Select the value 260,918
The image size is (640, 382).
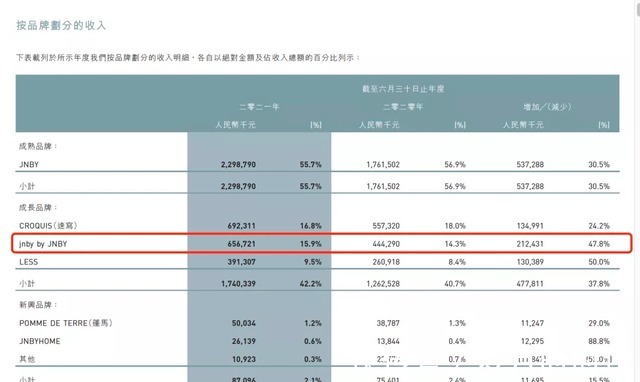tap(386, 262)
